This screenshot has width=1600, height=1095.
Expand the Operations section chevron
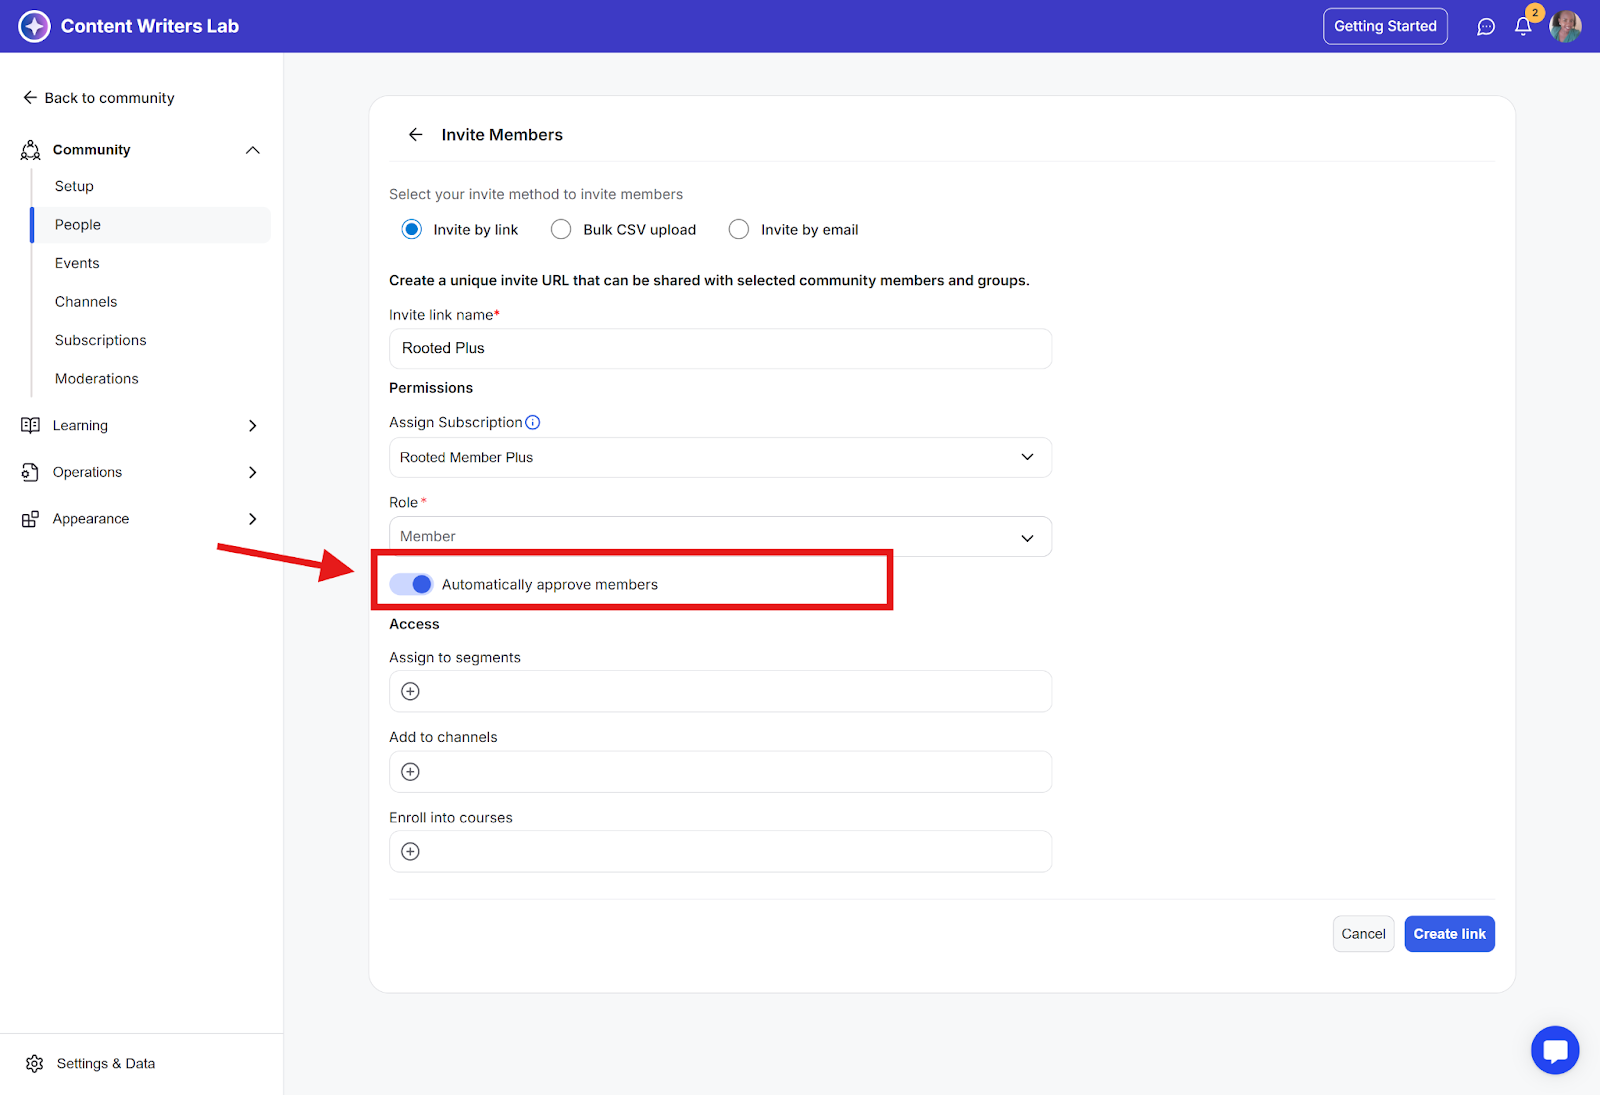tap(253, 472)
